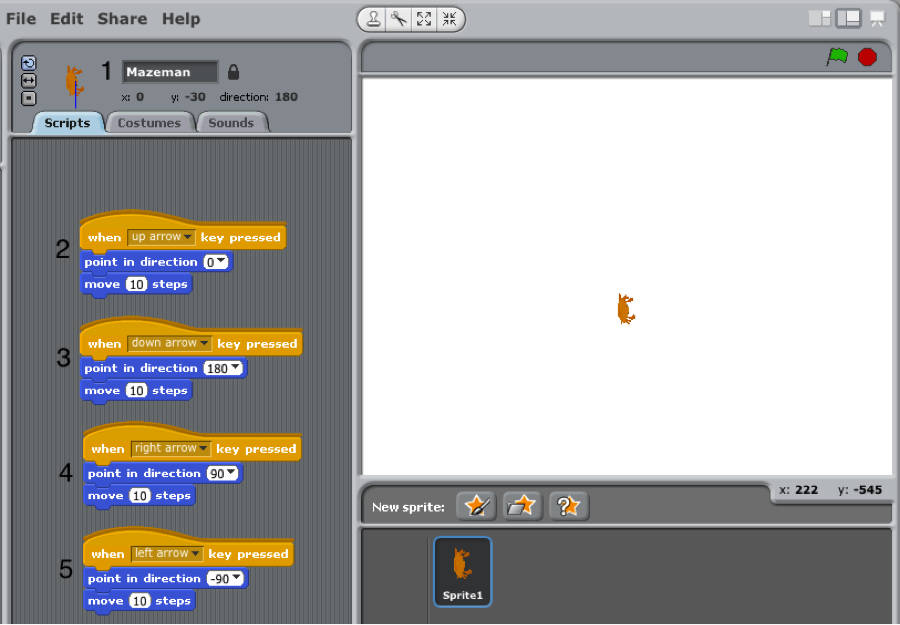Select the Sprite1 thumbnail in sprite list
This screenshot has width=900, height=625.
tap(462, 571)
